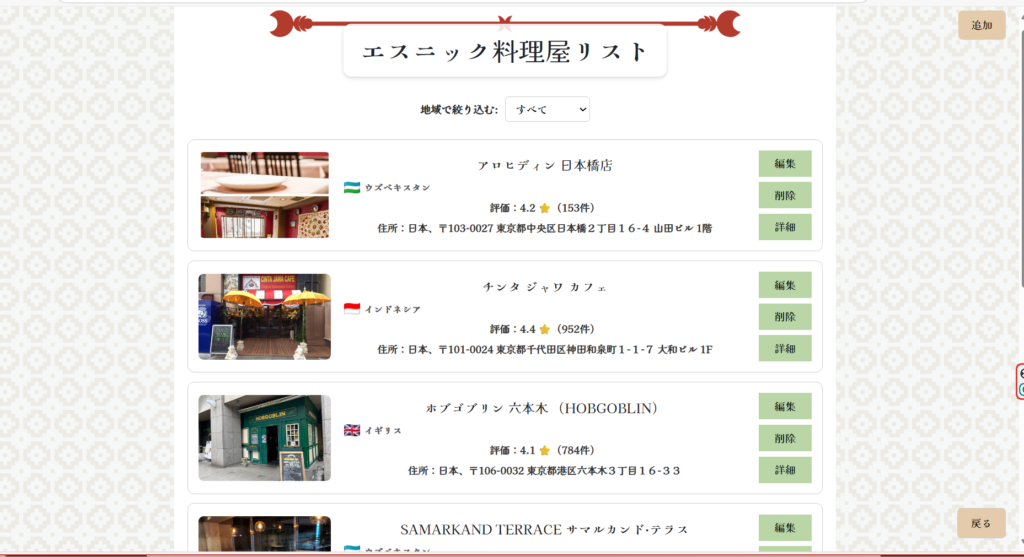
Task: Click 削除 for ホブゴブリン 六本木
Action: 785,438
